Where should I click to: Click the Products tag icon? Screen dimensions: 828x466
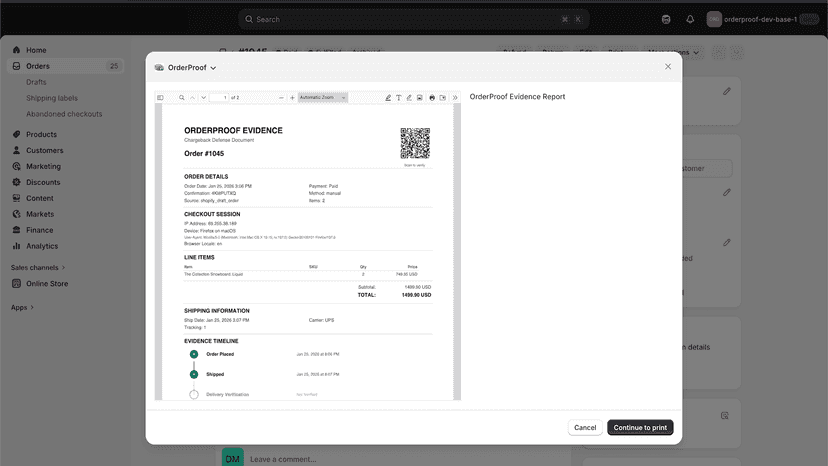[x=16, y=134]
